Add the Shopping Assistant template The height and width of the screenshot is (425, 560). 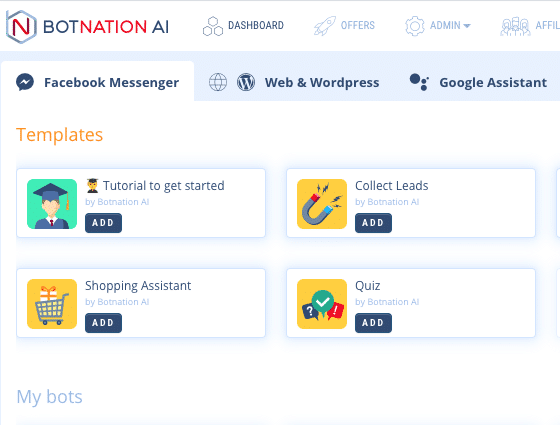(103, 323)
